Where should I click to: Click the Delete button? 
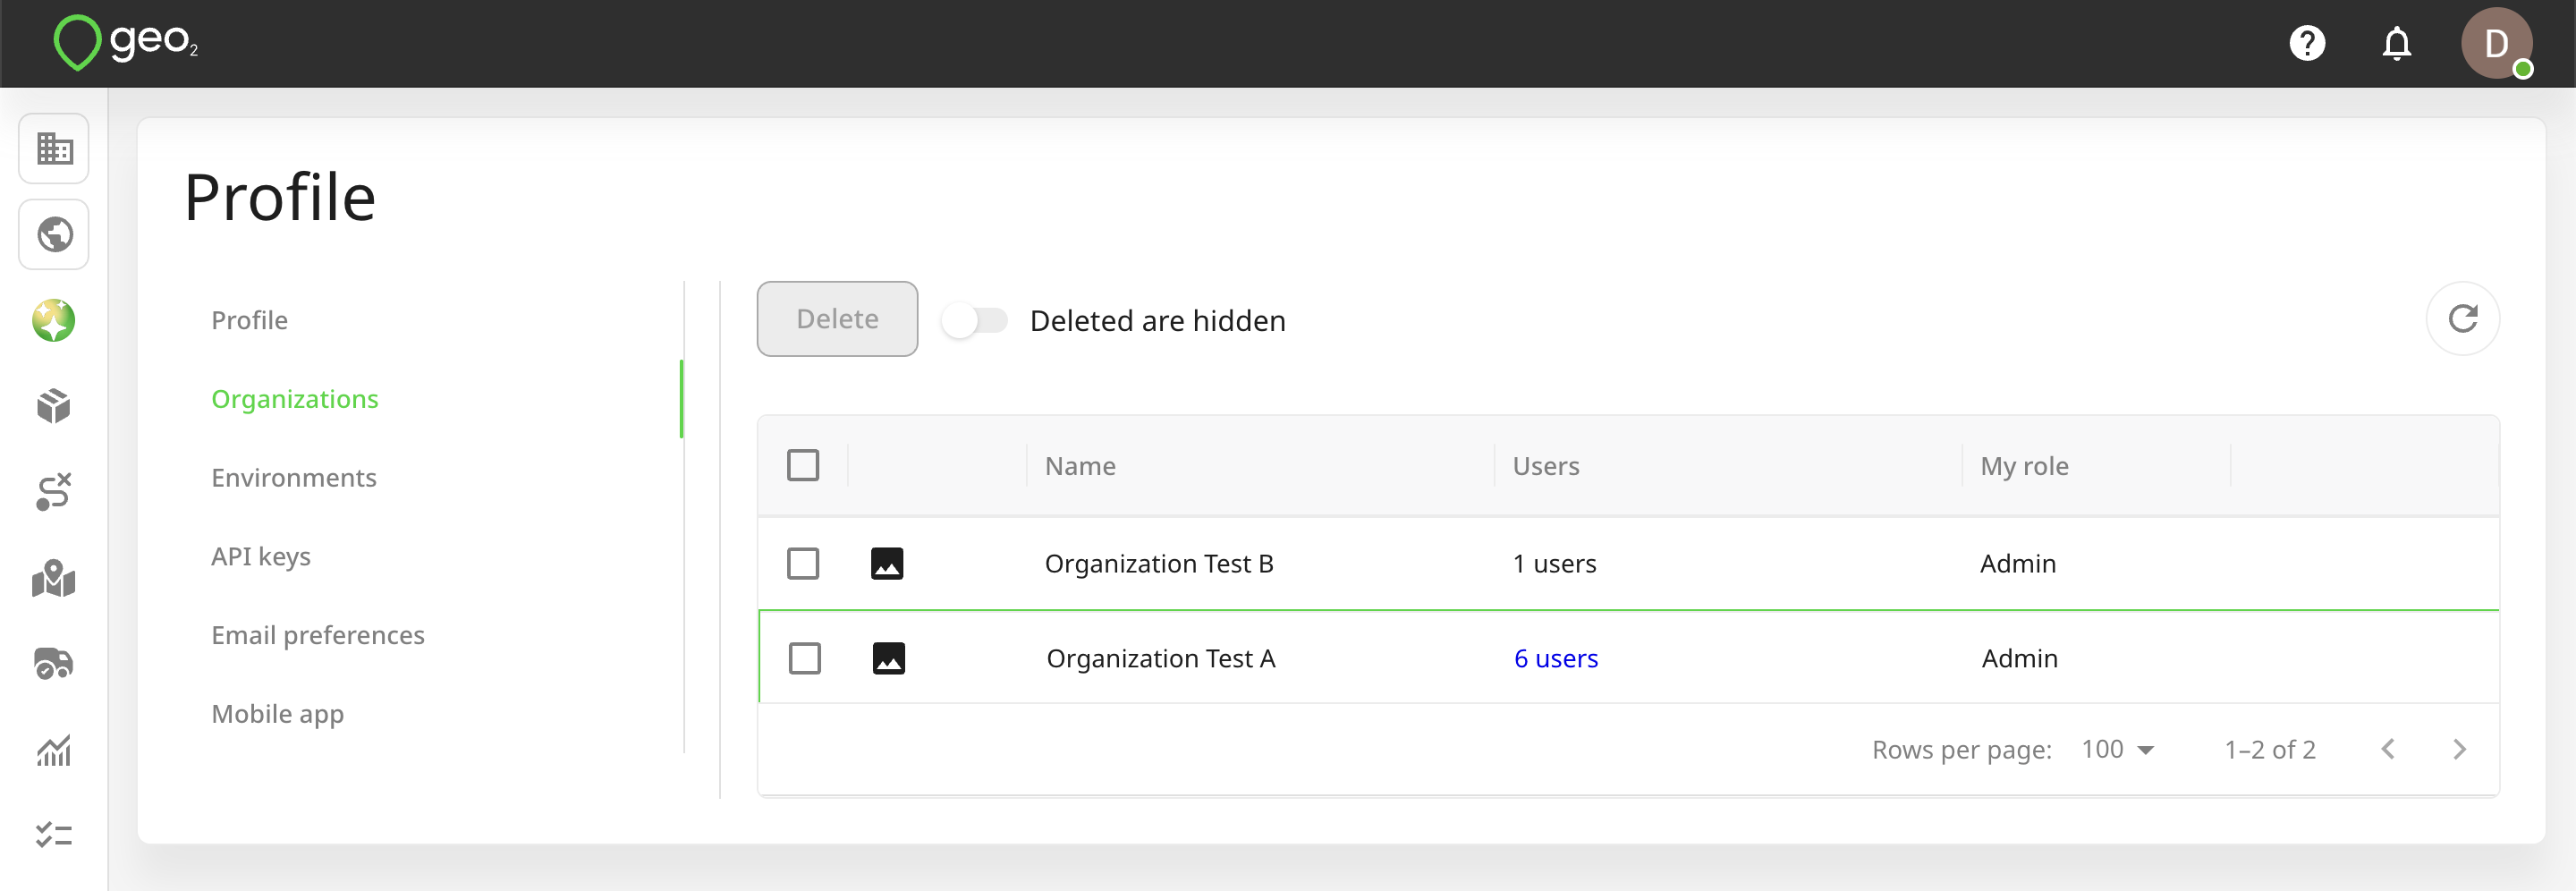tap(837, 319)
